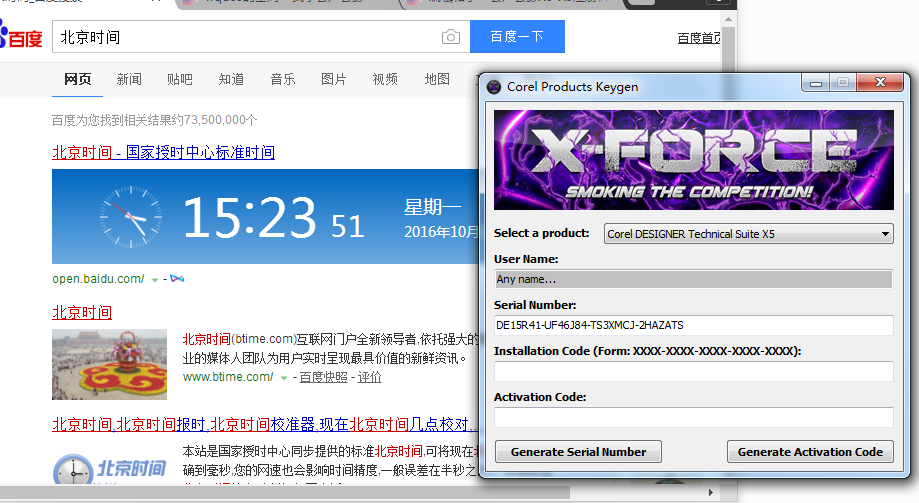Image resolution: width=919 pixels, height=503 pixels.
Task: Click the X-FORCE banner image
Action: coord(694,160)
